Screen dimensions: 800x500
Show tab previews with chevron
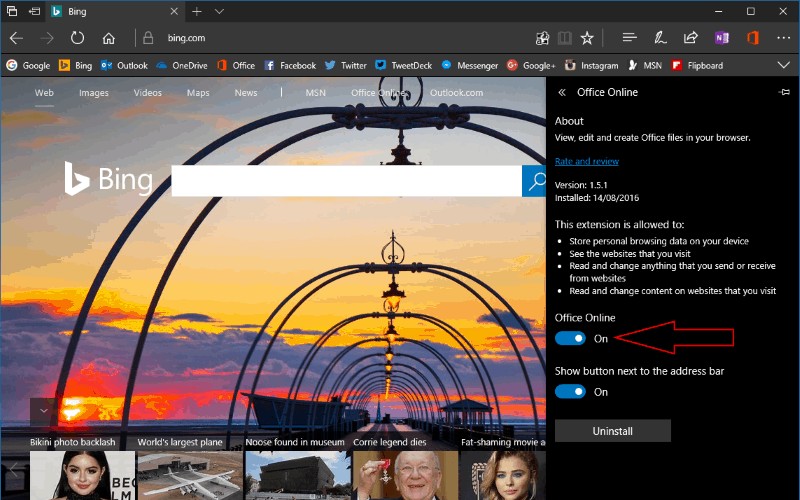point(219,11)
